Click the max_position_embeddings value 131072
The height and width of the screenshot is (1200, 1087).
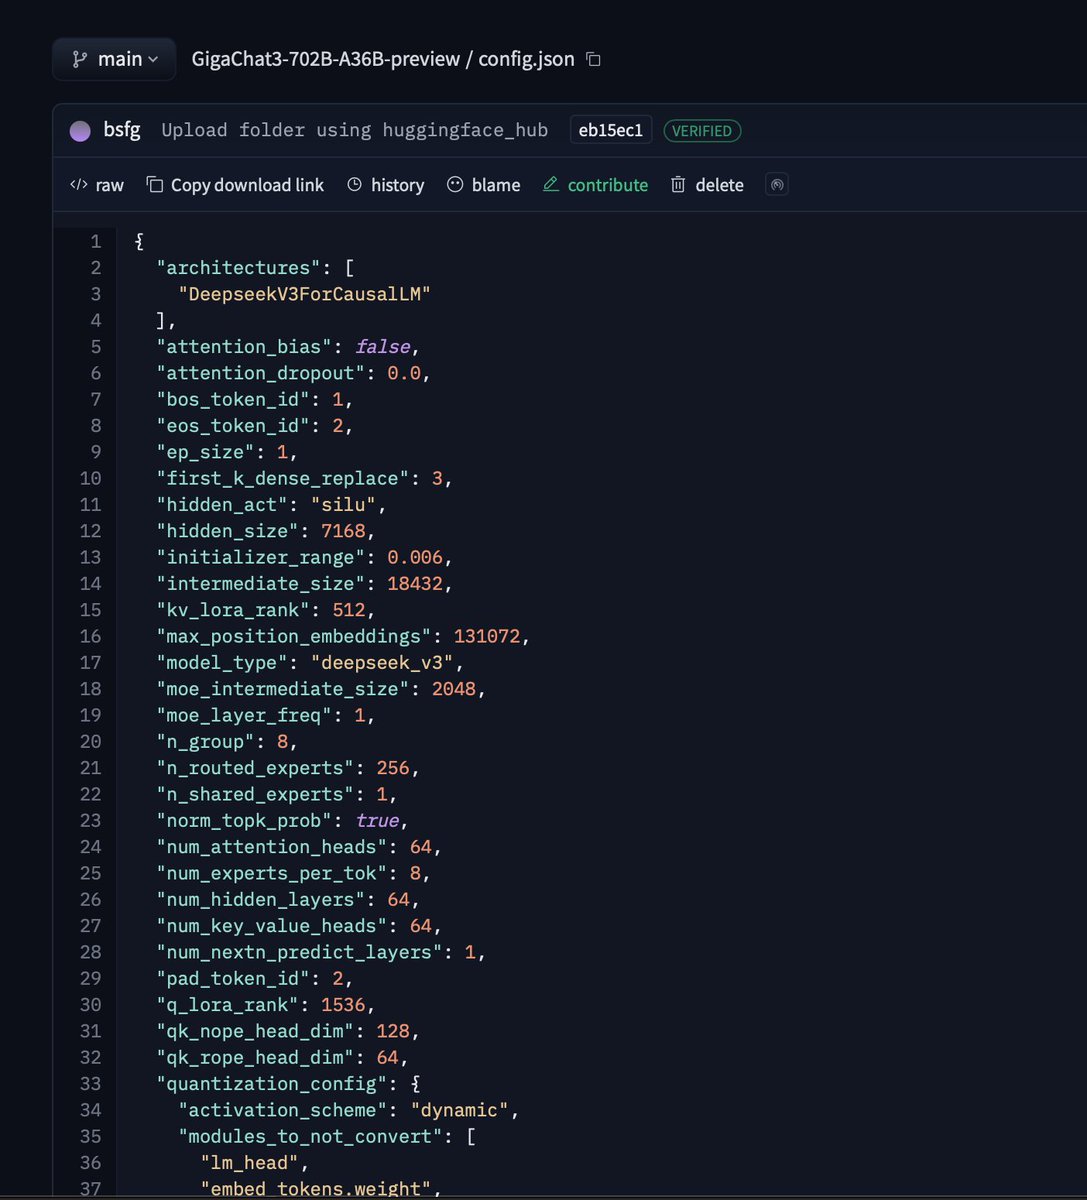pos(487,636)
